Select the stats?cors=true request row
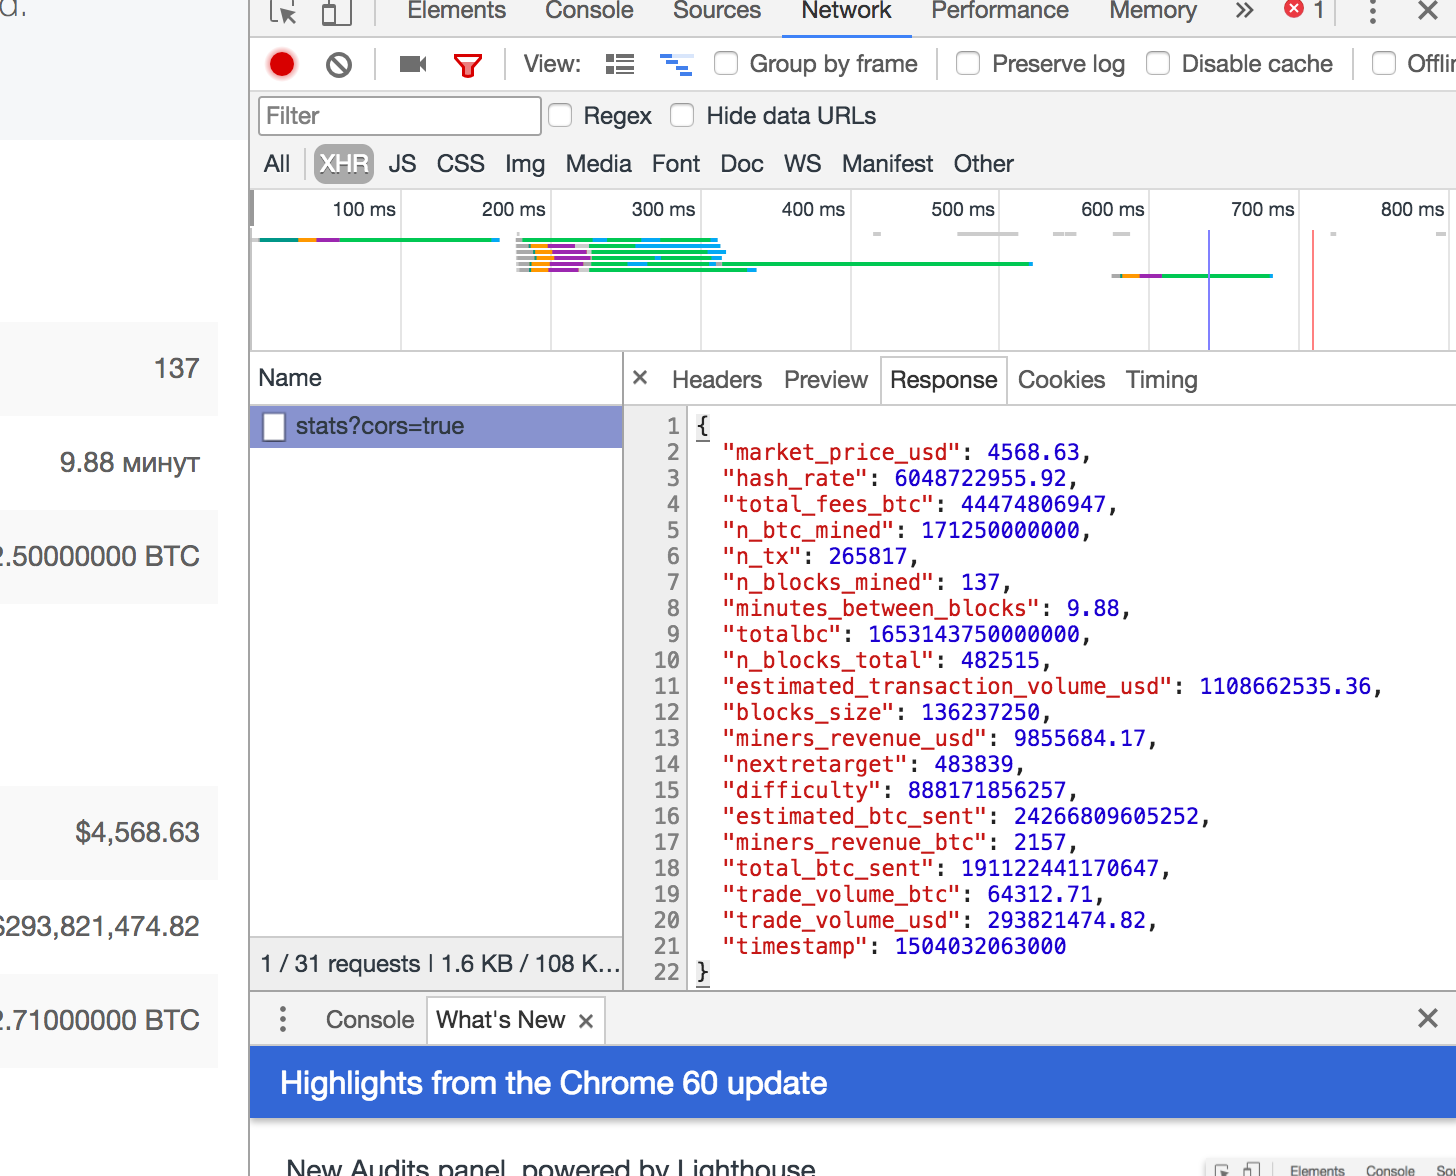This screenshot has height=1176, width=1456. pos(436,426)
